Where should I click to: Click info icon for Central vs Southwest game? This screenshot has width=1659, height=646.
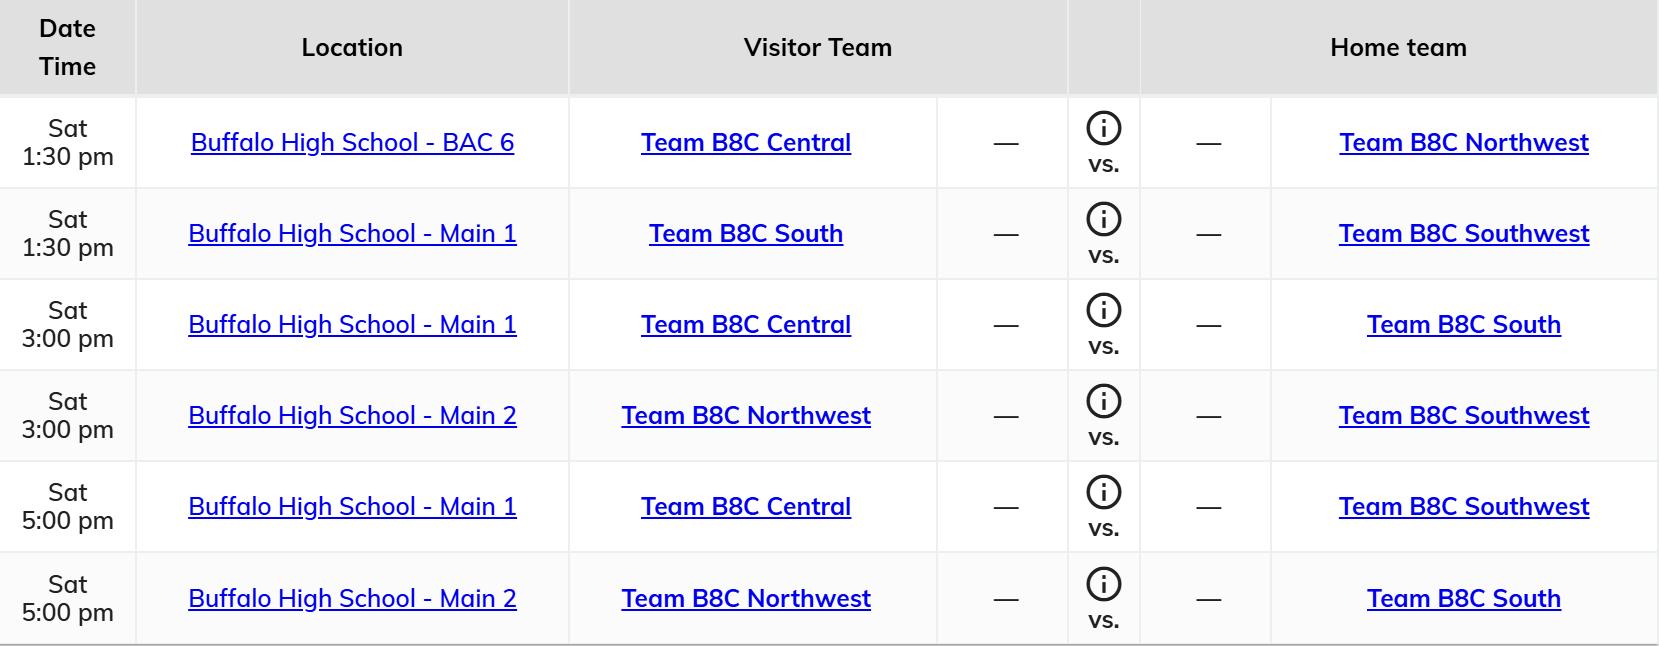tap(1103, 492)
